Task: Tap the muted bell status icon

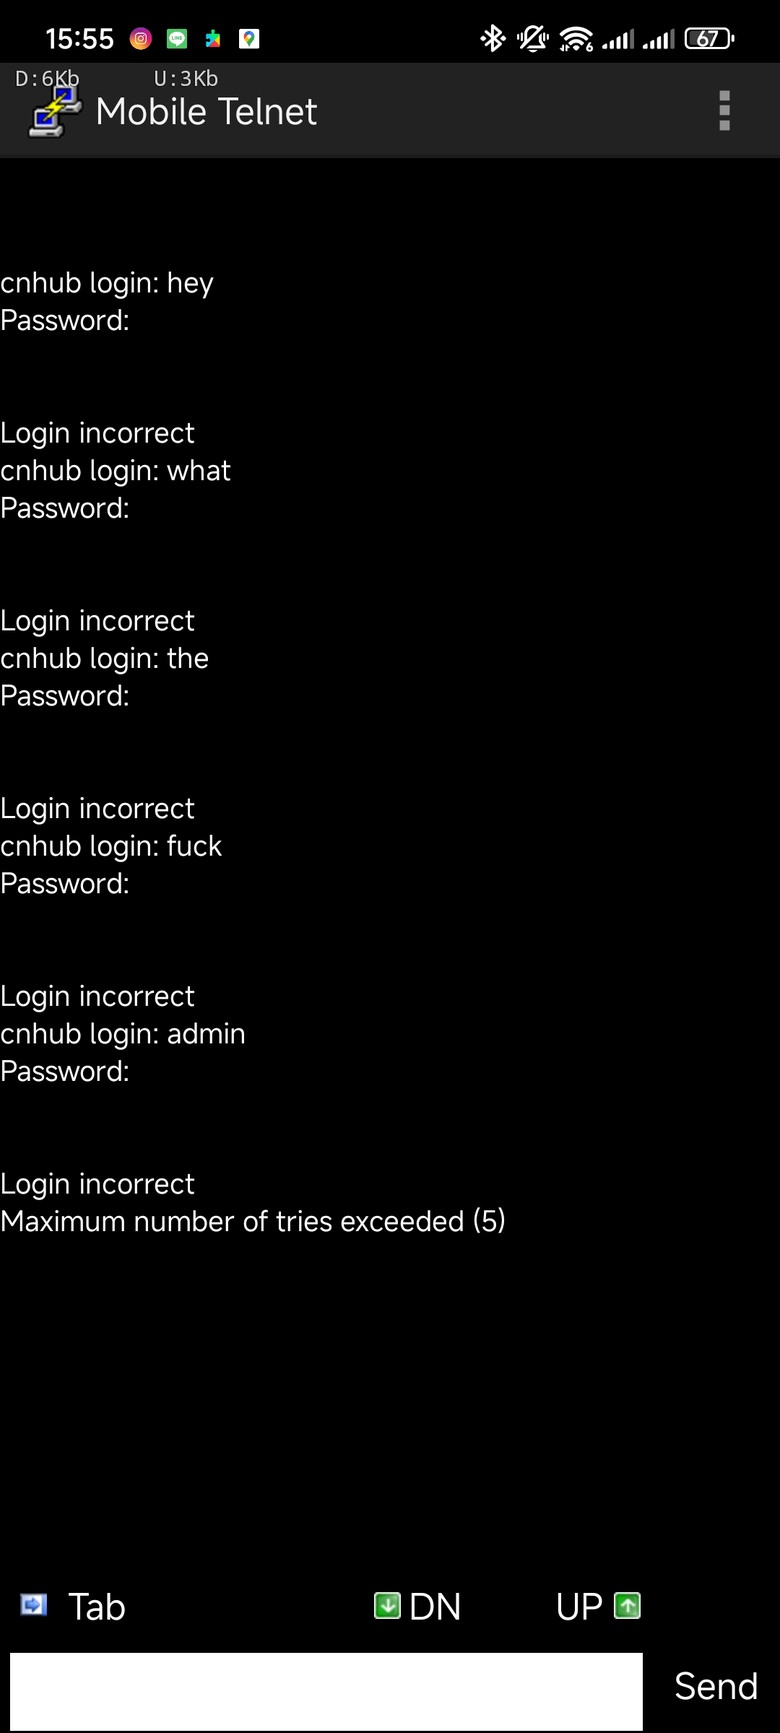Action: coord(533,39)
